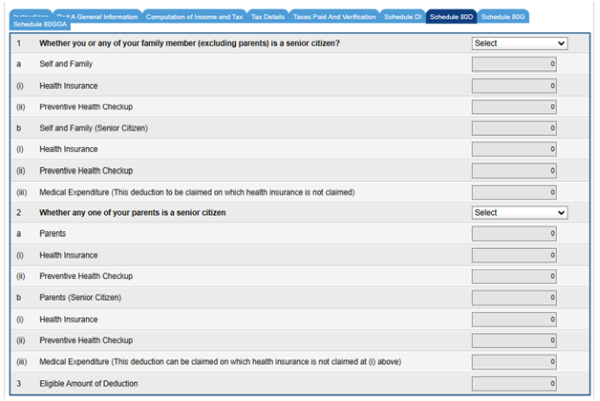The width and height of the screenshot is (600, 401).
Task: Click the Schedule 80D tab
Action: click(451, 17)
